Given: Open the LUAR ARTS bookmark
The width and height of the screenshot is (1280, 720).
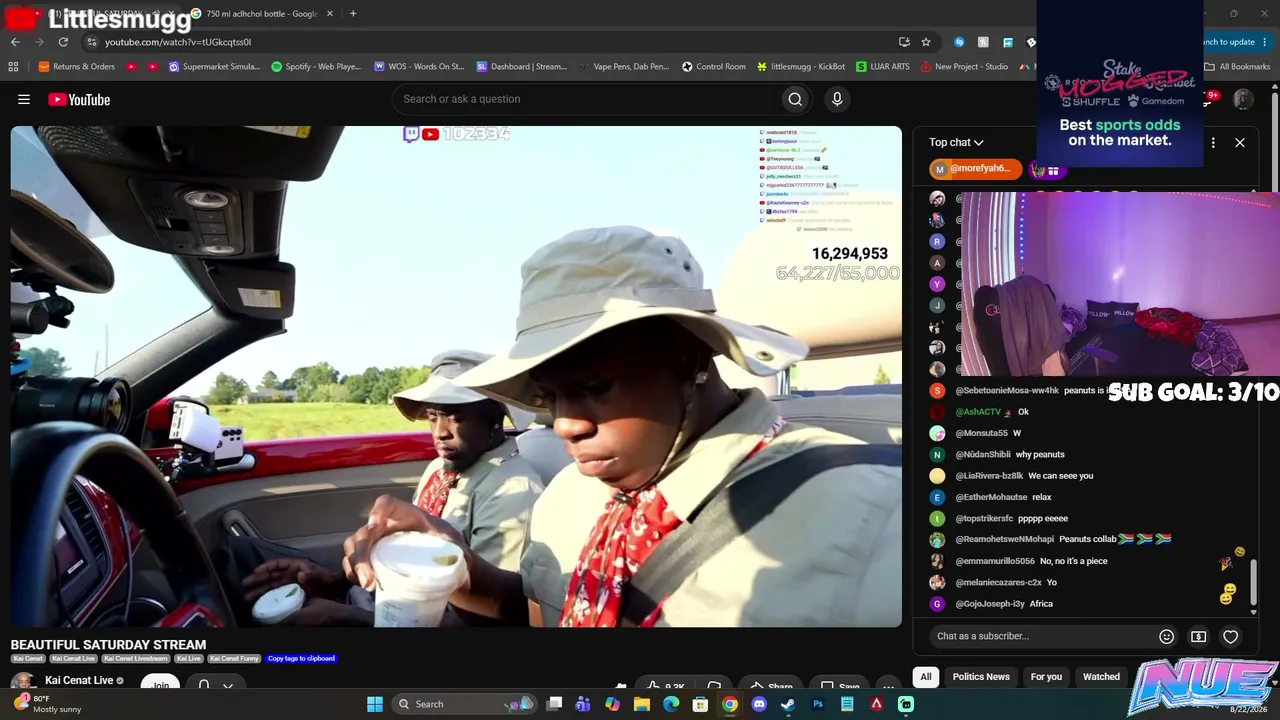Looking at the screenshot, I should pyautogui.click(x=883, y=67).
